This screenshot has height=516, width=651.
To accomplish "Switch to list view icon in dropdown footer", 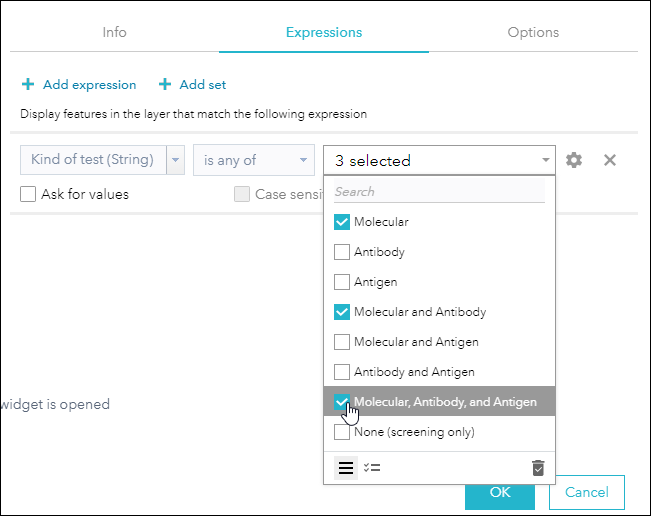I will [x=346, y=468].
